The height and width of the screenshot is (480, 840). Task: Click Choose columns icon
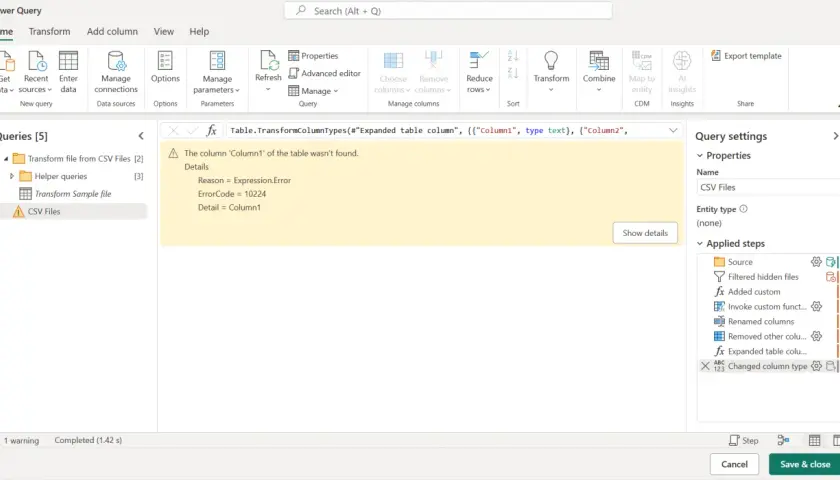(393, 61)
